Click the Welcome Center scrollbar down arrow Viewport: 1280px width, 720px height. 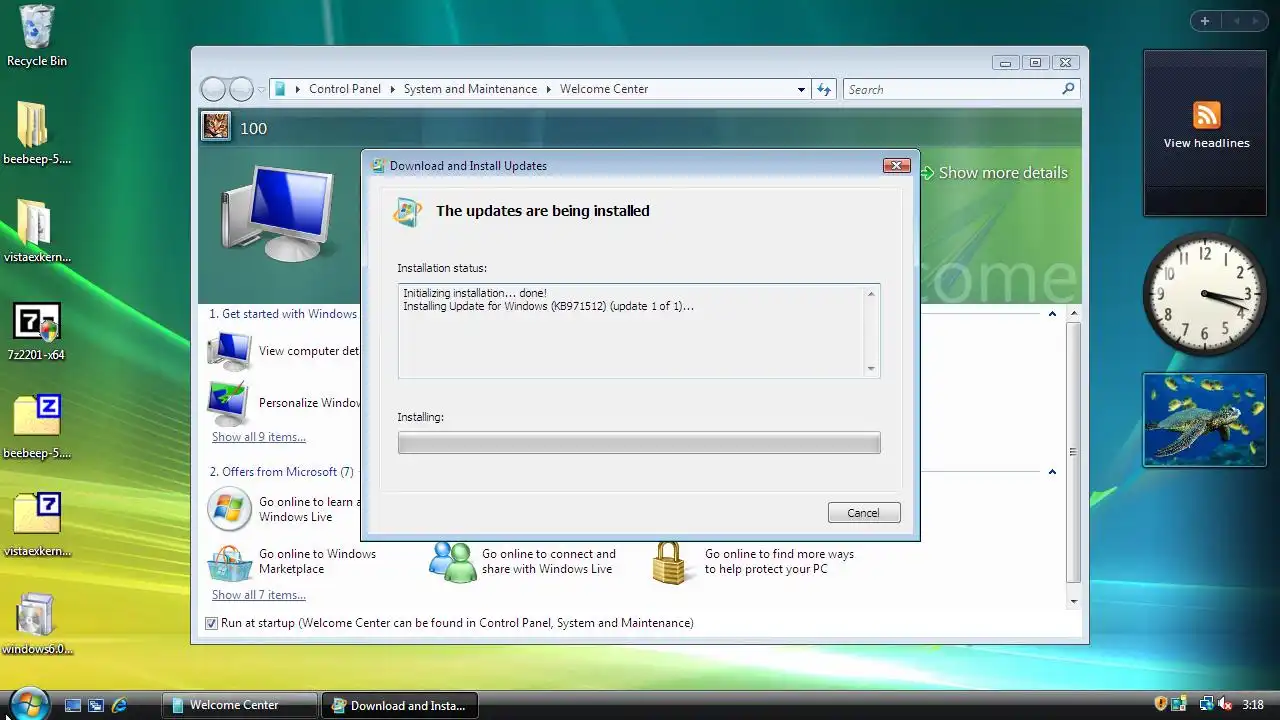click(1073, 601)
